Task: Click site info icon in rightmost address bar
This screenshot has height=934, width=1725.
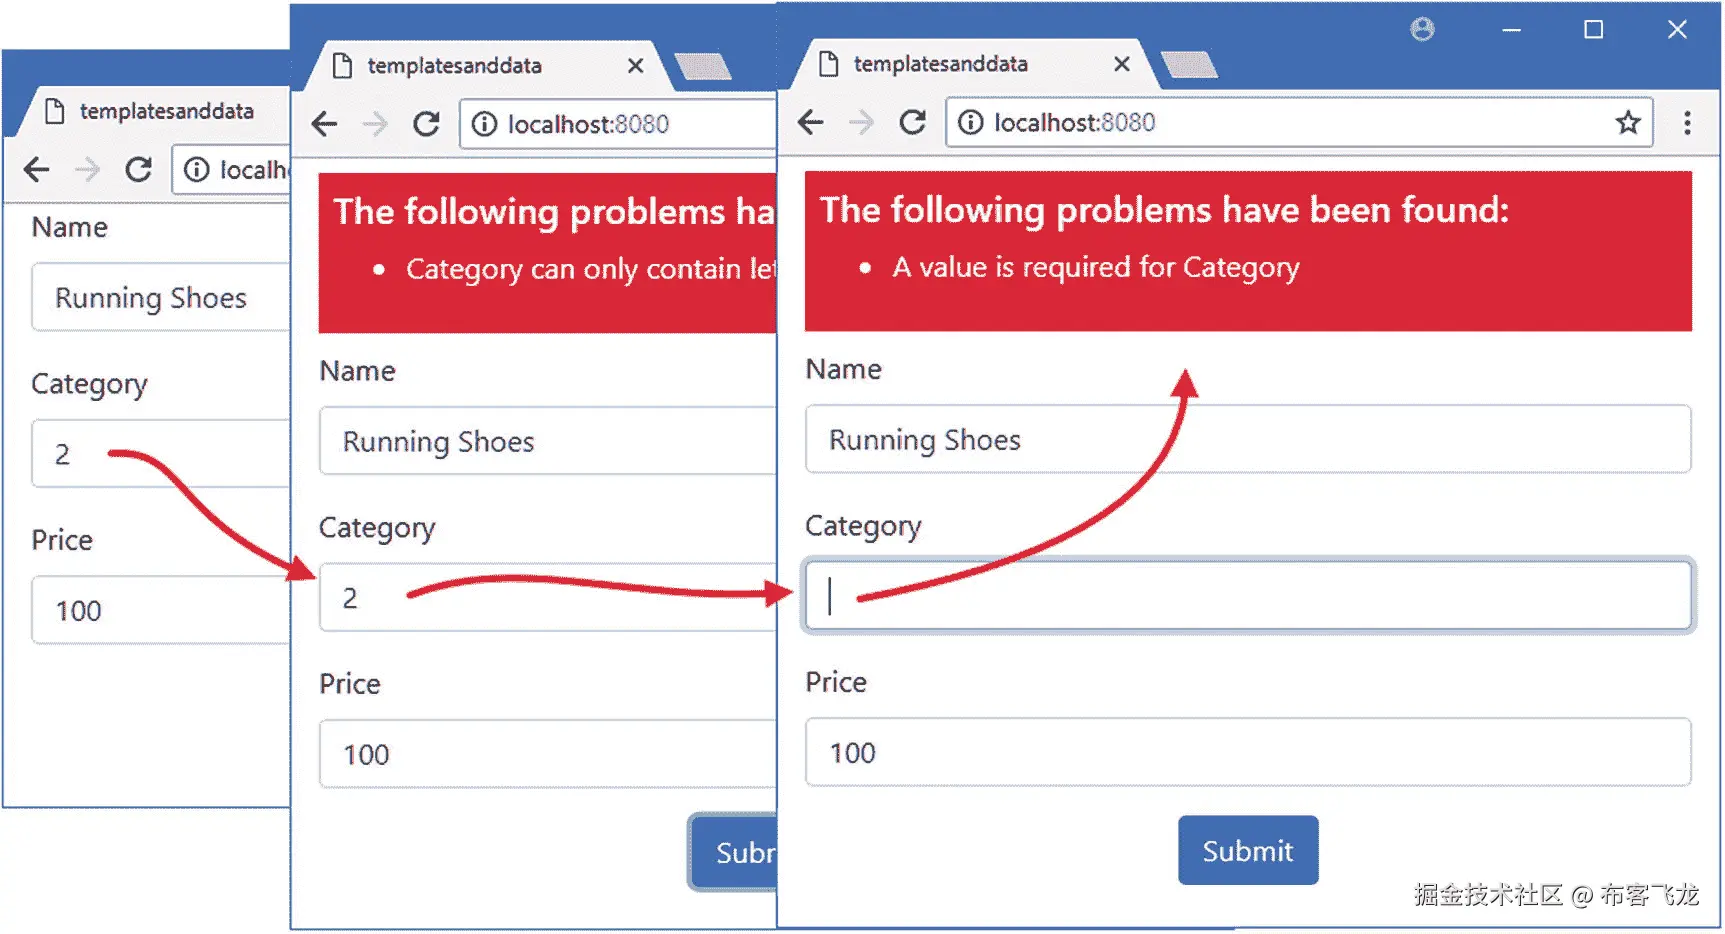Action: tap(970, 123)
